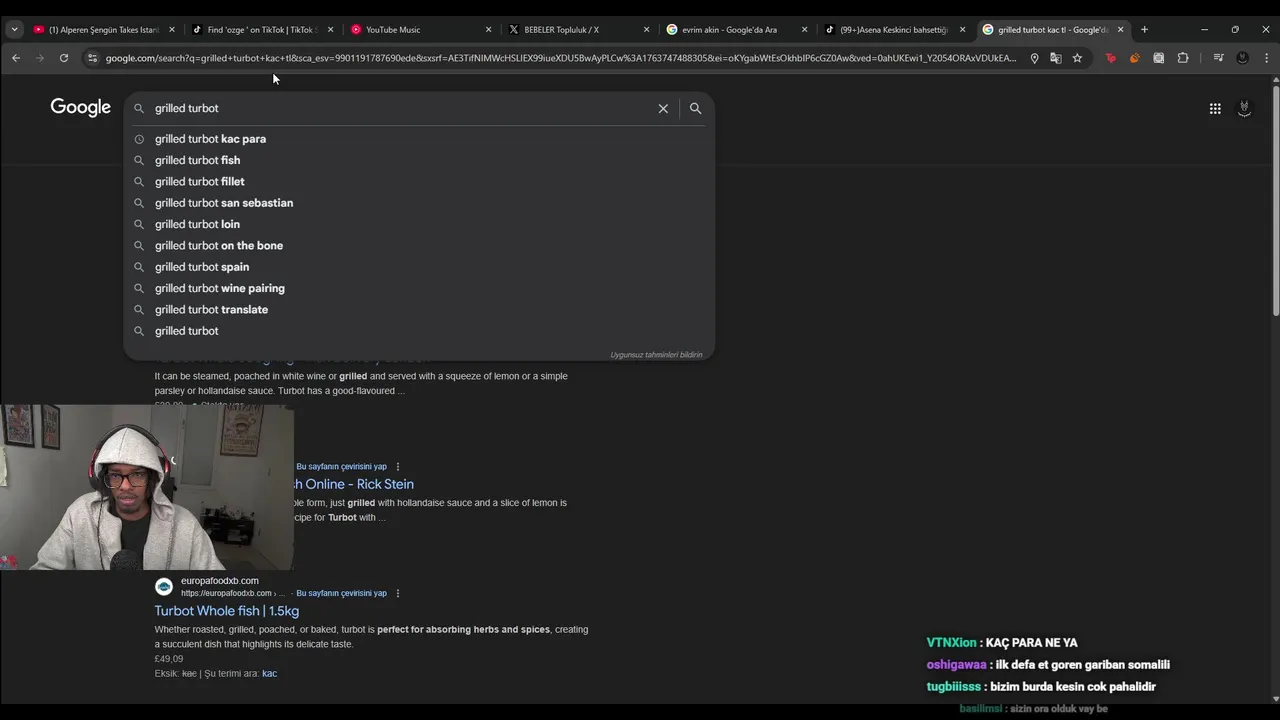
Task: Open three-dot options for Rick Stein result
Action: point(398,466)
